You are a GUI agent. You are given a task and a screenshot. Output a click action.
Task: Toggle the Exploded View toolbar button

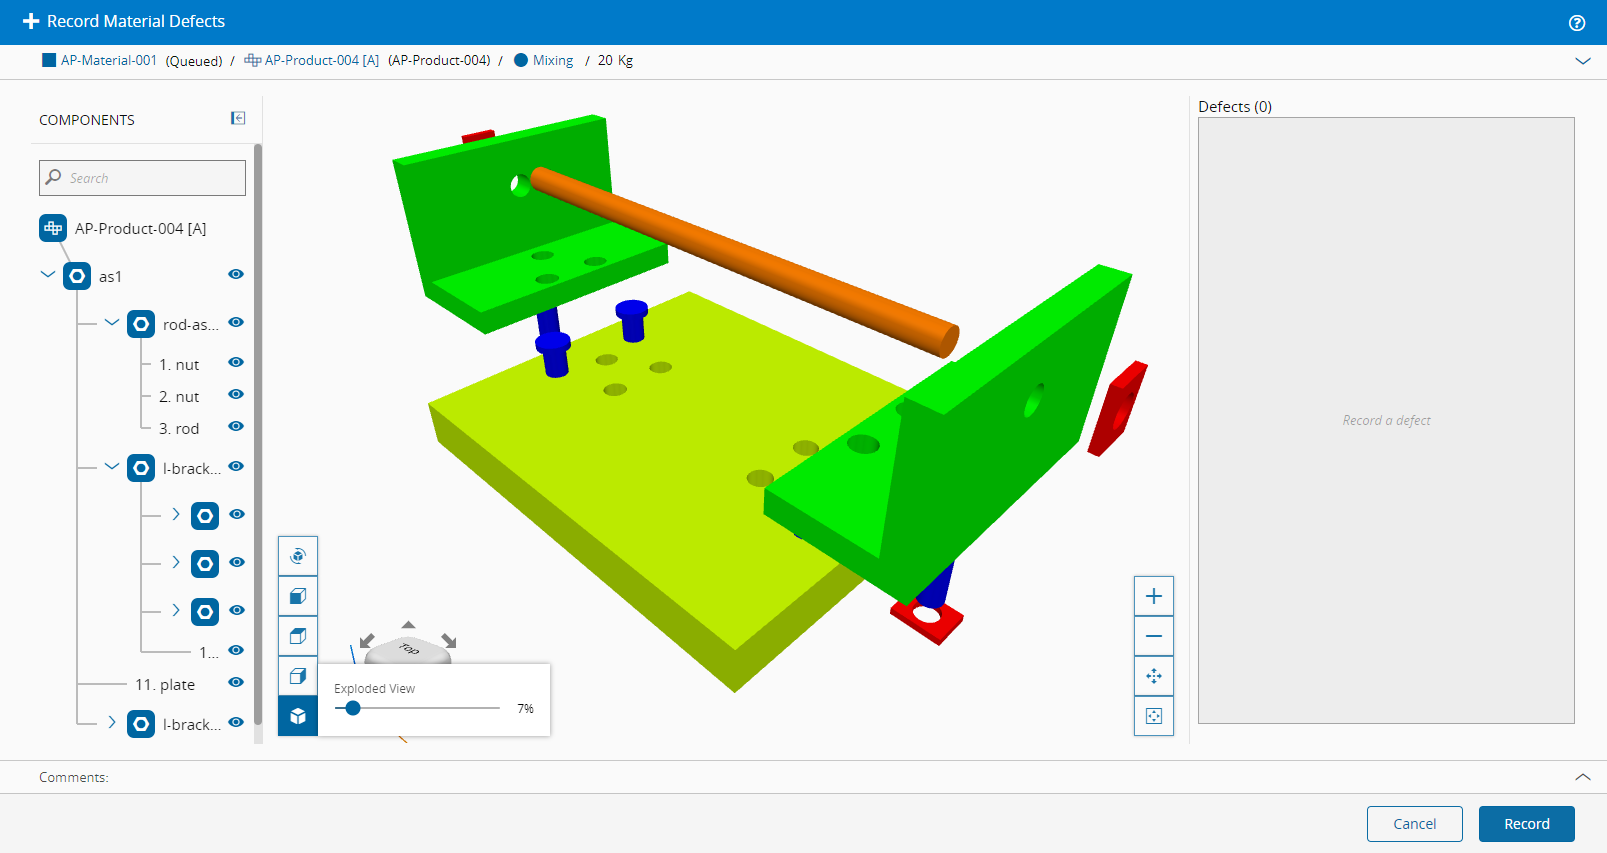point(298,716)
